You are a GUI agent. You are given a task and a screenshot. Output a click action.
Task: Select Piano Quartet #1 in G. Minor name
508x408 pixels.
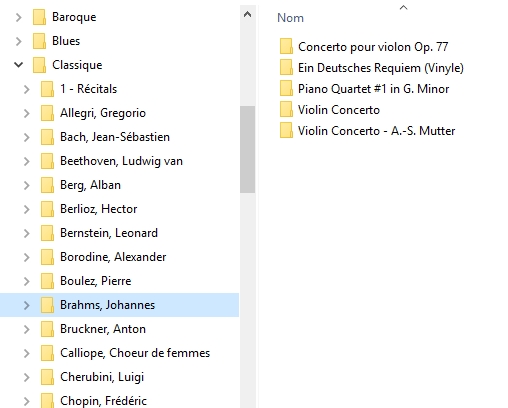(373, 89)
